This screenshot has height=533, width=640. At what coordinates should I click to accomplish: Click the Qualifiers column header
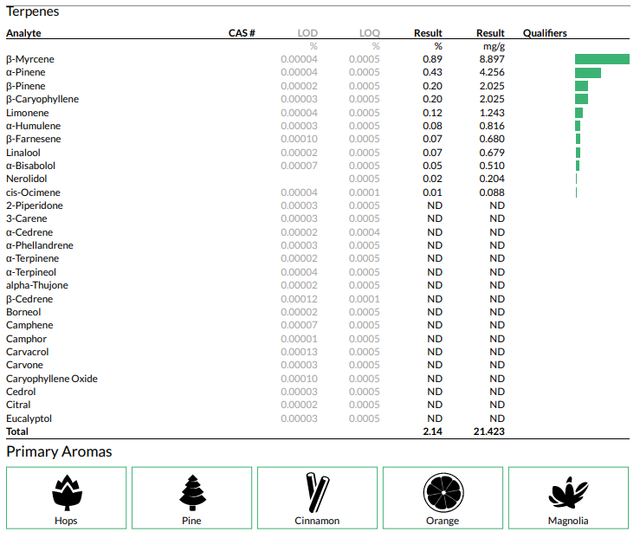coord(545,33)
